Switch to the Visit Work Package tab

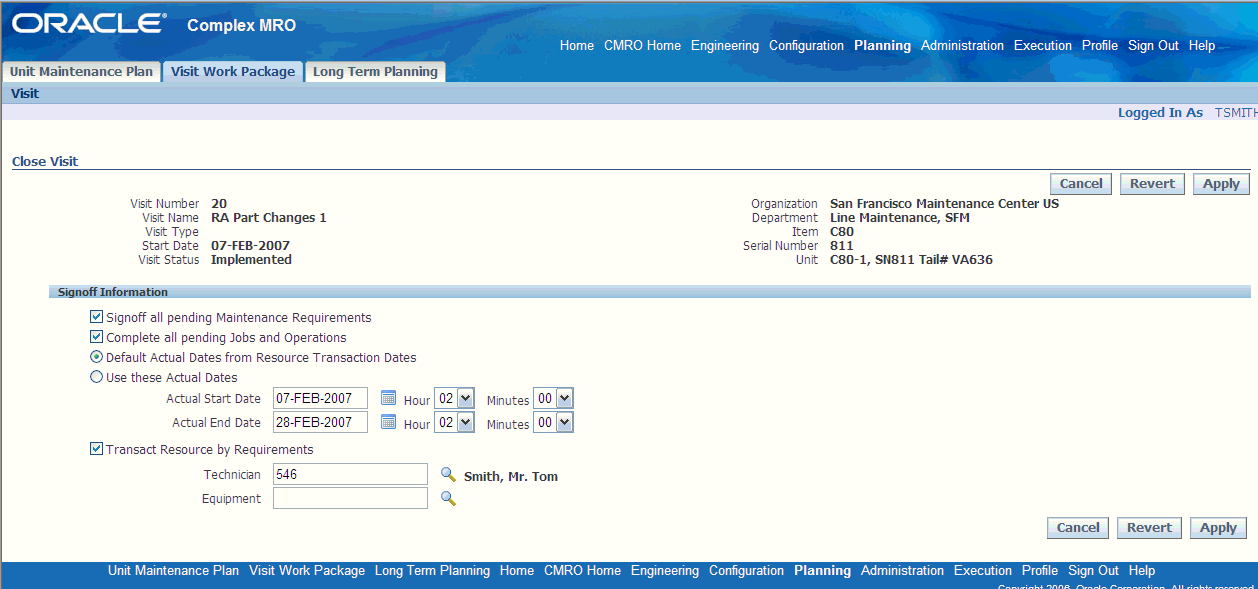coord(233,72)
